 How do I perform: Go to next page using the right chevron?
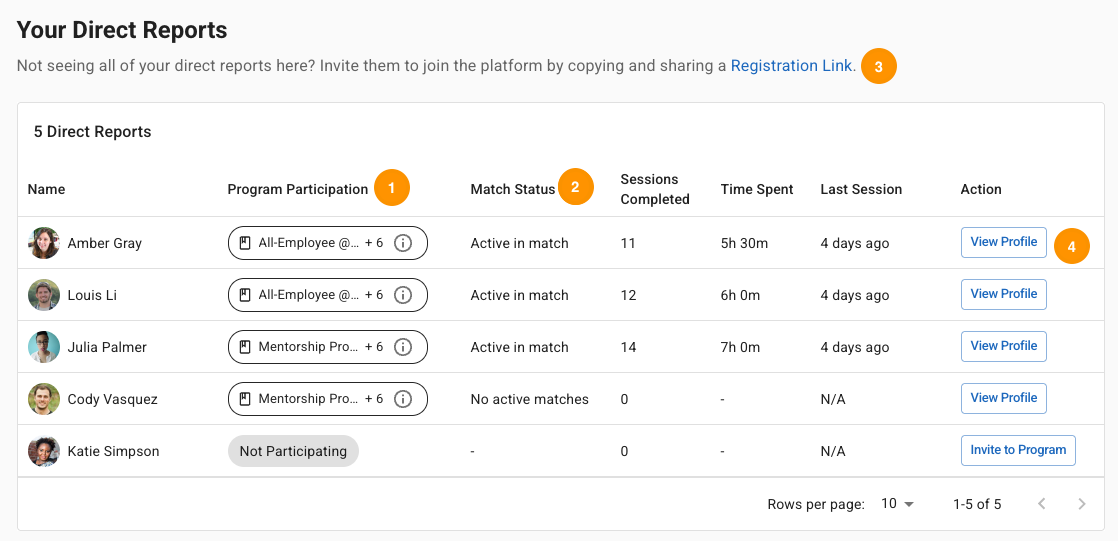(1082, 504)
